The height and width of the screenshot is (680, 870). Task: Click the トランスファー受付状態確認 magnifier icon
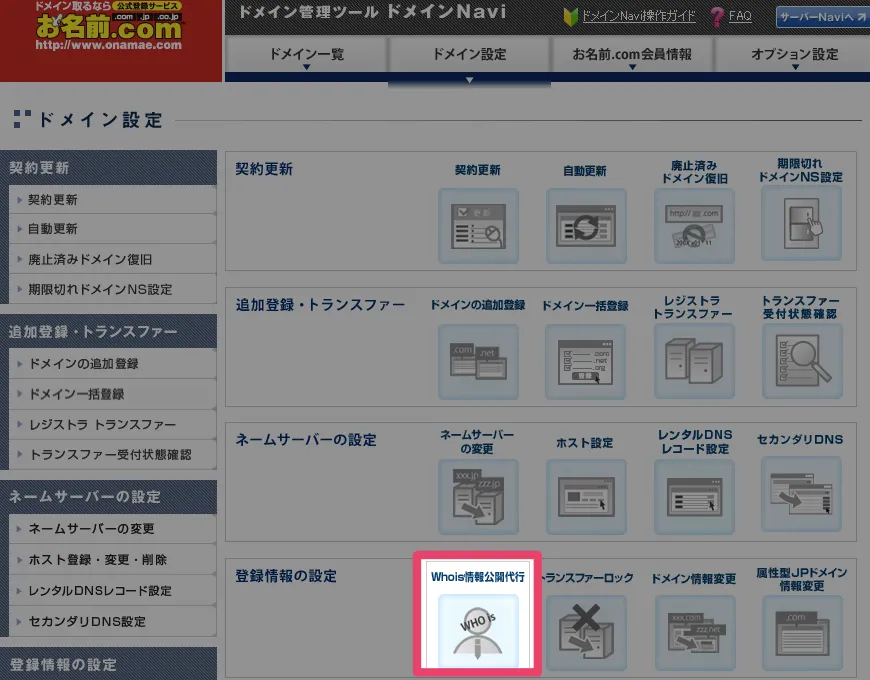tap(802, 360)
